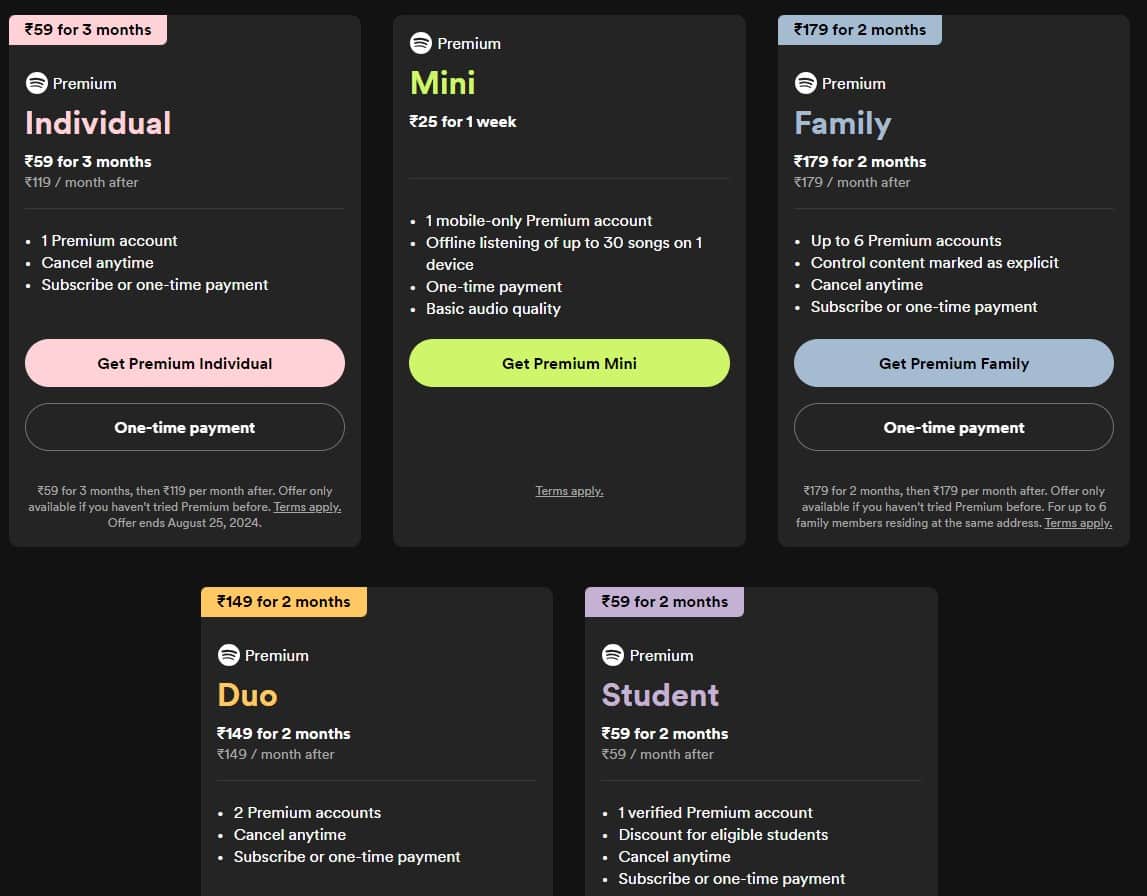Click Spotify logo on Family plan card
1147x896 pixels.
point(806,83)
